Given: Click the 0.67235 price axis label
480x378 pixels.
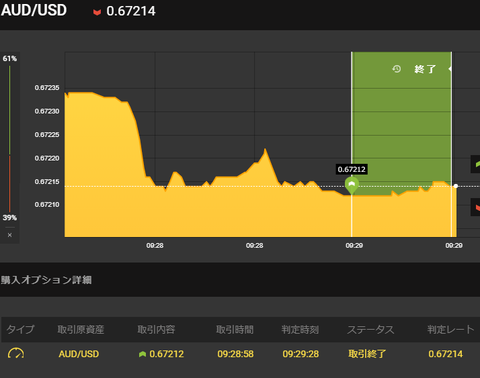Looking at the screenshot, I should tap(47, 88).
